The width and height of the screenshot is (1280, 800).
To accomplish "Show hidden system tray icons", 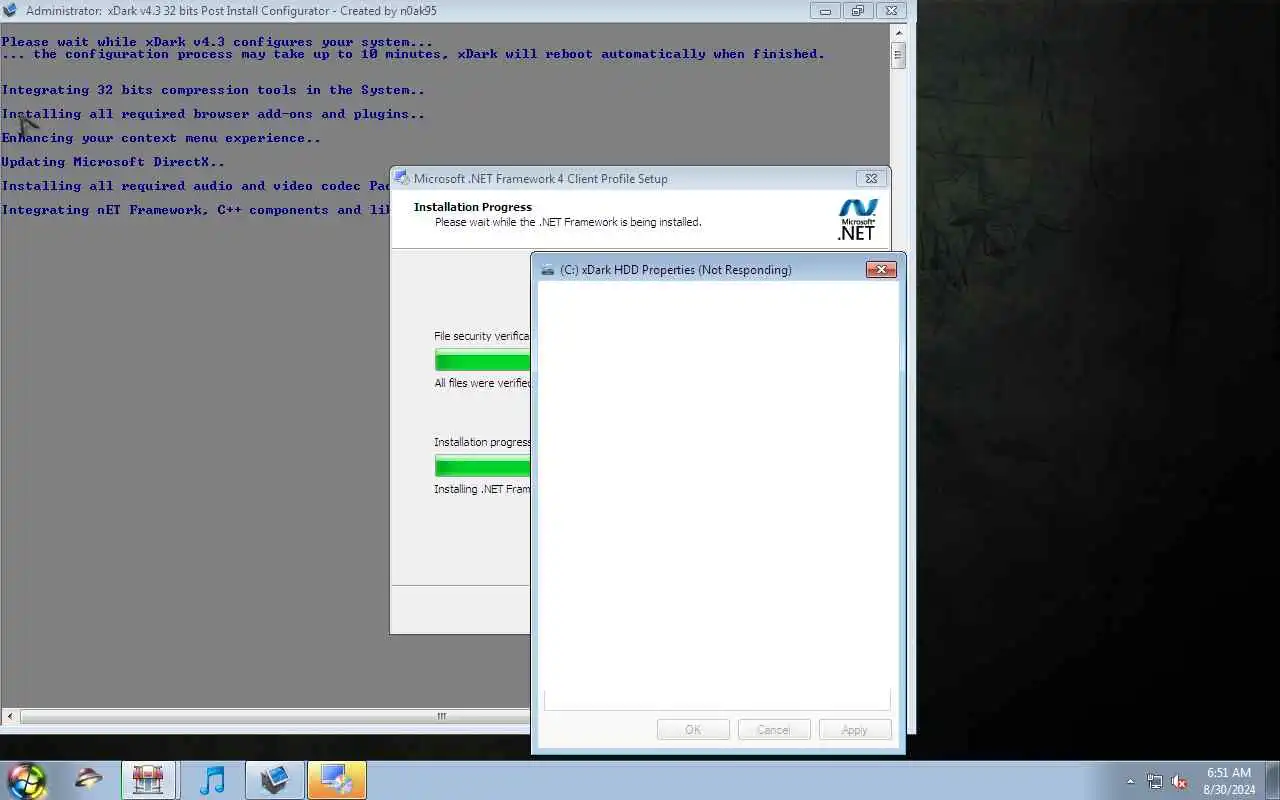I will 1131,782.
